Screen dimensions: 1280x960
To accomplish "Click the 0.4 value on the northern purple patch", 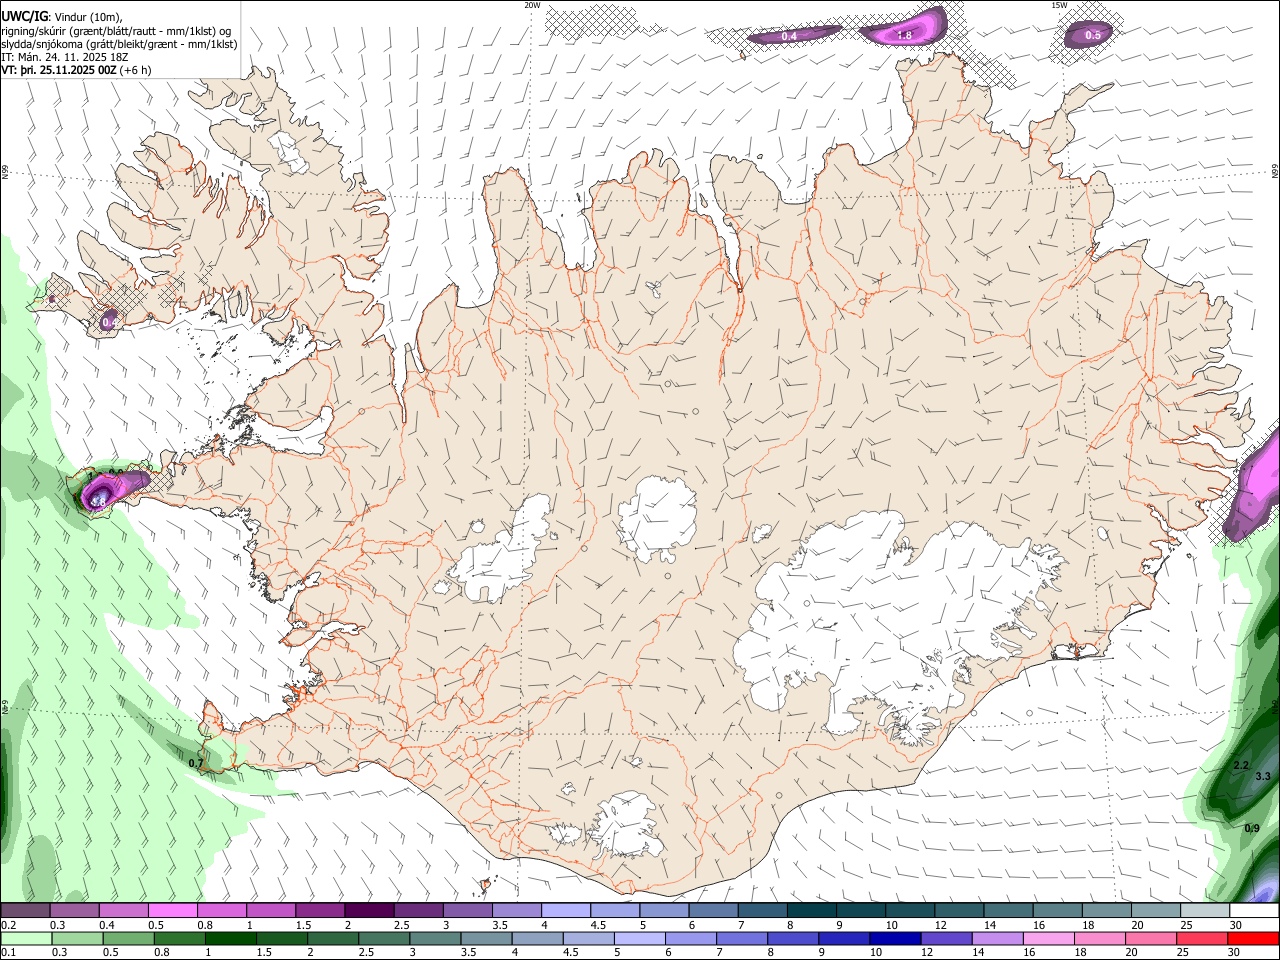I will point(789,36).
